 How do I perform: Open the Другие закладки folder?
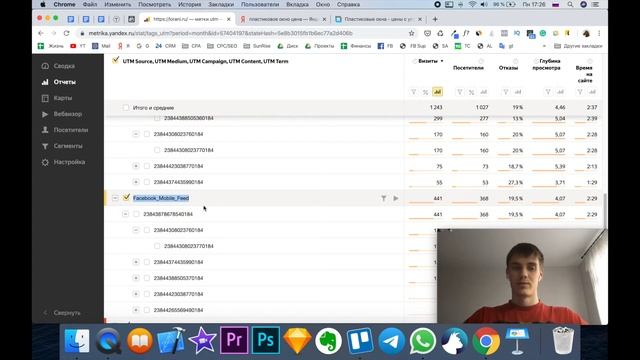tap(578, 46)
